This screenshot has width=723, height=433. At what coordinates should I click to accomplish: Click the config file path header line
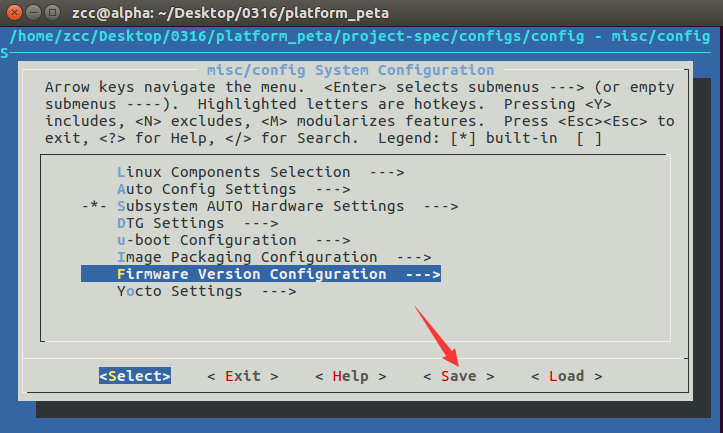360,36
